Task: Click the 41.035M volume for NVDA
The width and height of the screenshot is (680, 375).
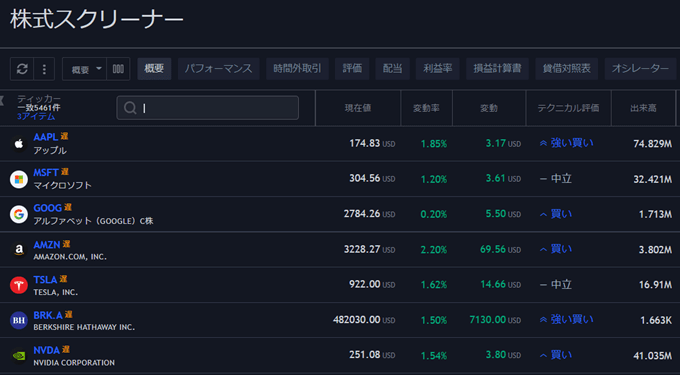Action: [x=652, y=355]
